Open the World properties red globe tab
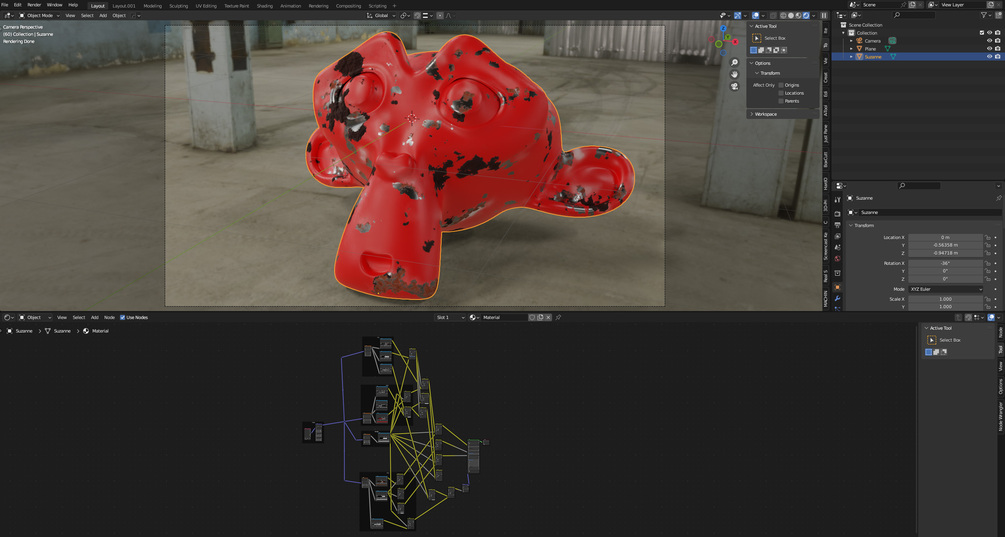 point(837,259)
